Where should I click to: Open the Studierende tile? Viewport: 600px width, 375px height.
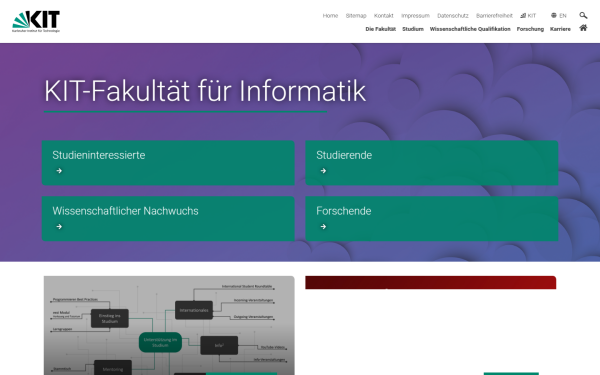coord(432,163)
